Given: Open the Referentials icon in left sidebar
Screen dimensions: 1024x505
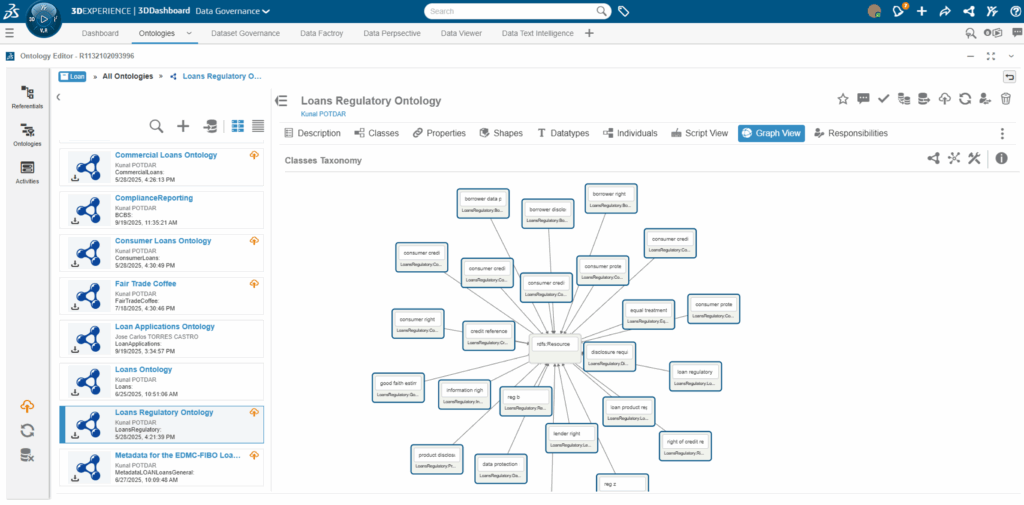Looking at the screenshot, I should point(28,97).
